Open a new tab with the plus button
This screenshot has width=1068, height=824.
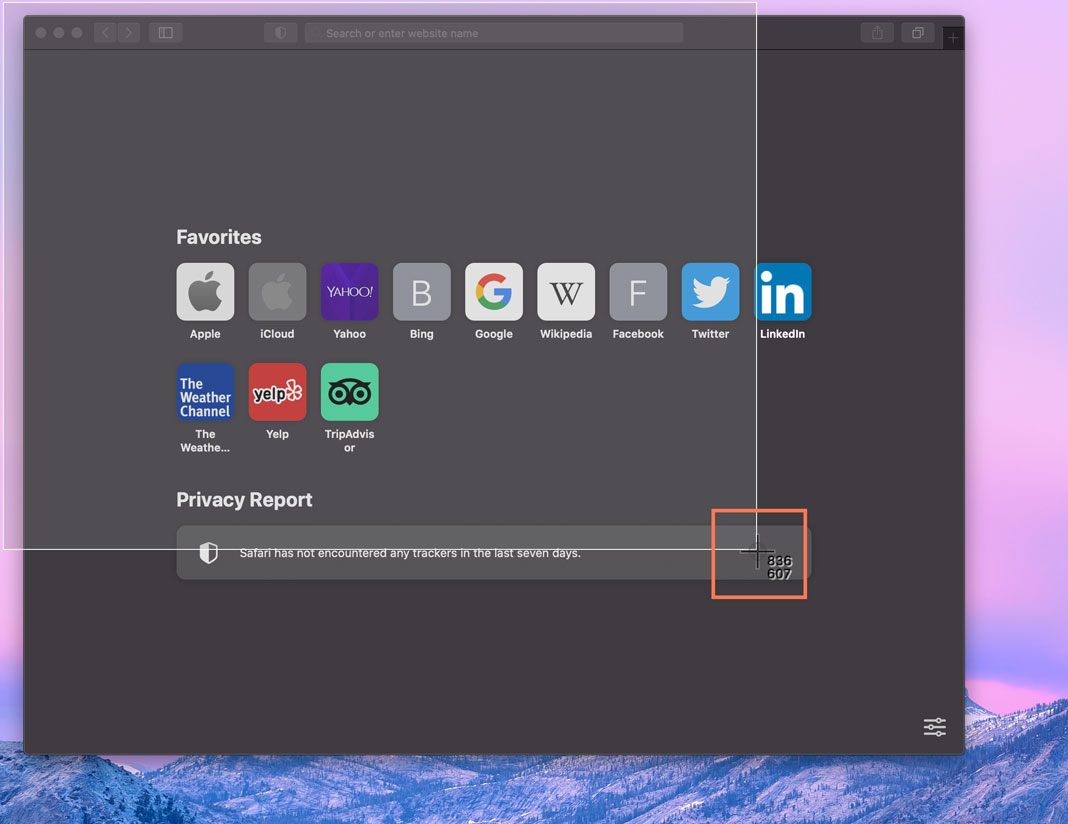point(952,37)
